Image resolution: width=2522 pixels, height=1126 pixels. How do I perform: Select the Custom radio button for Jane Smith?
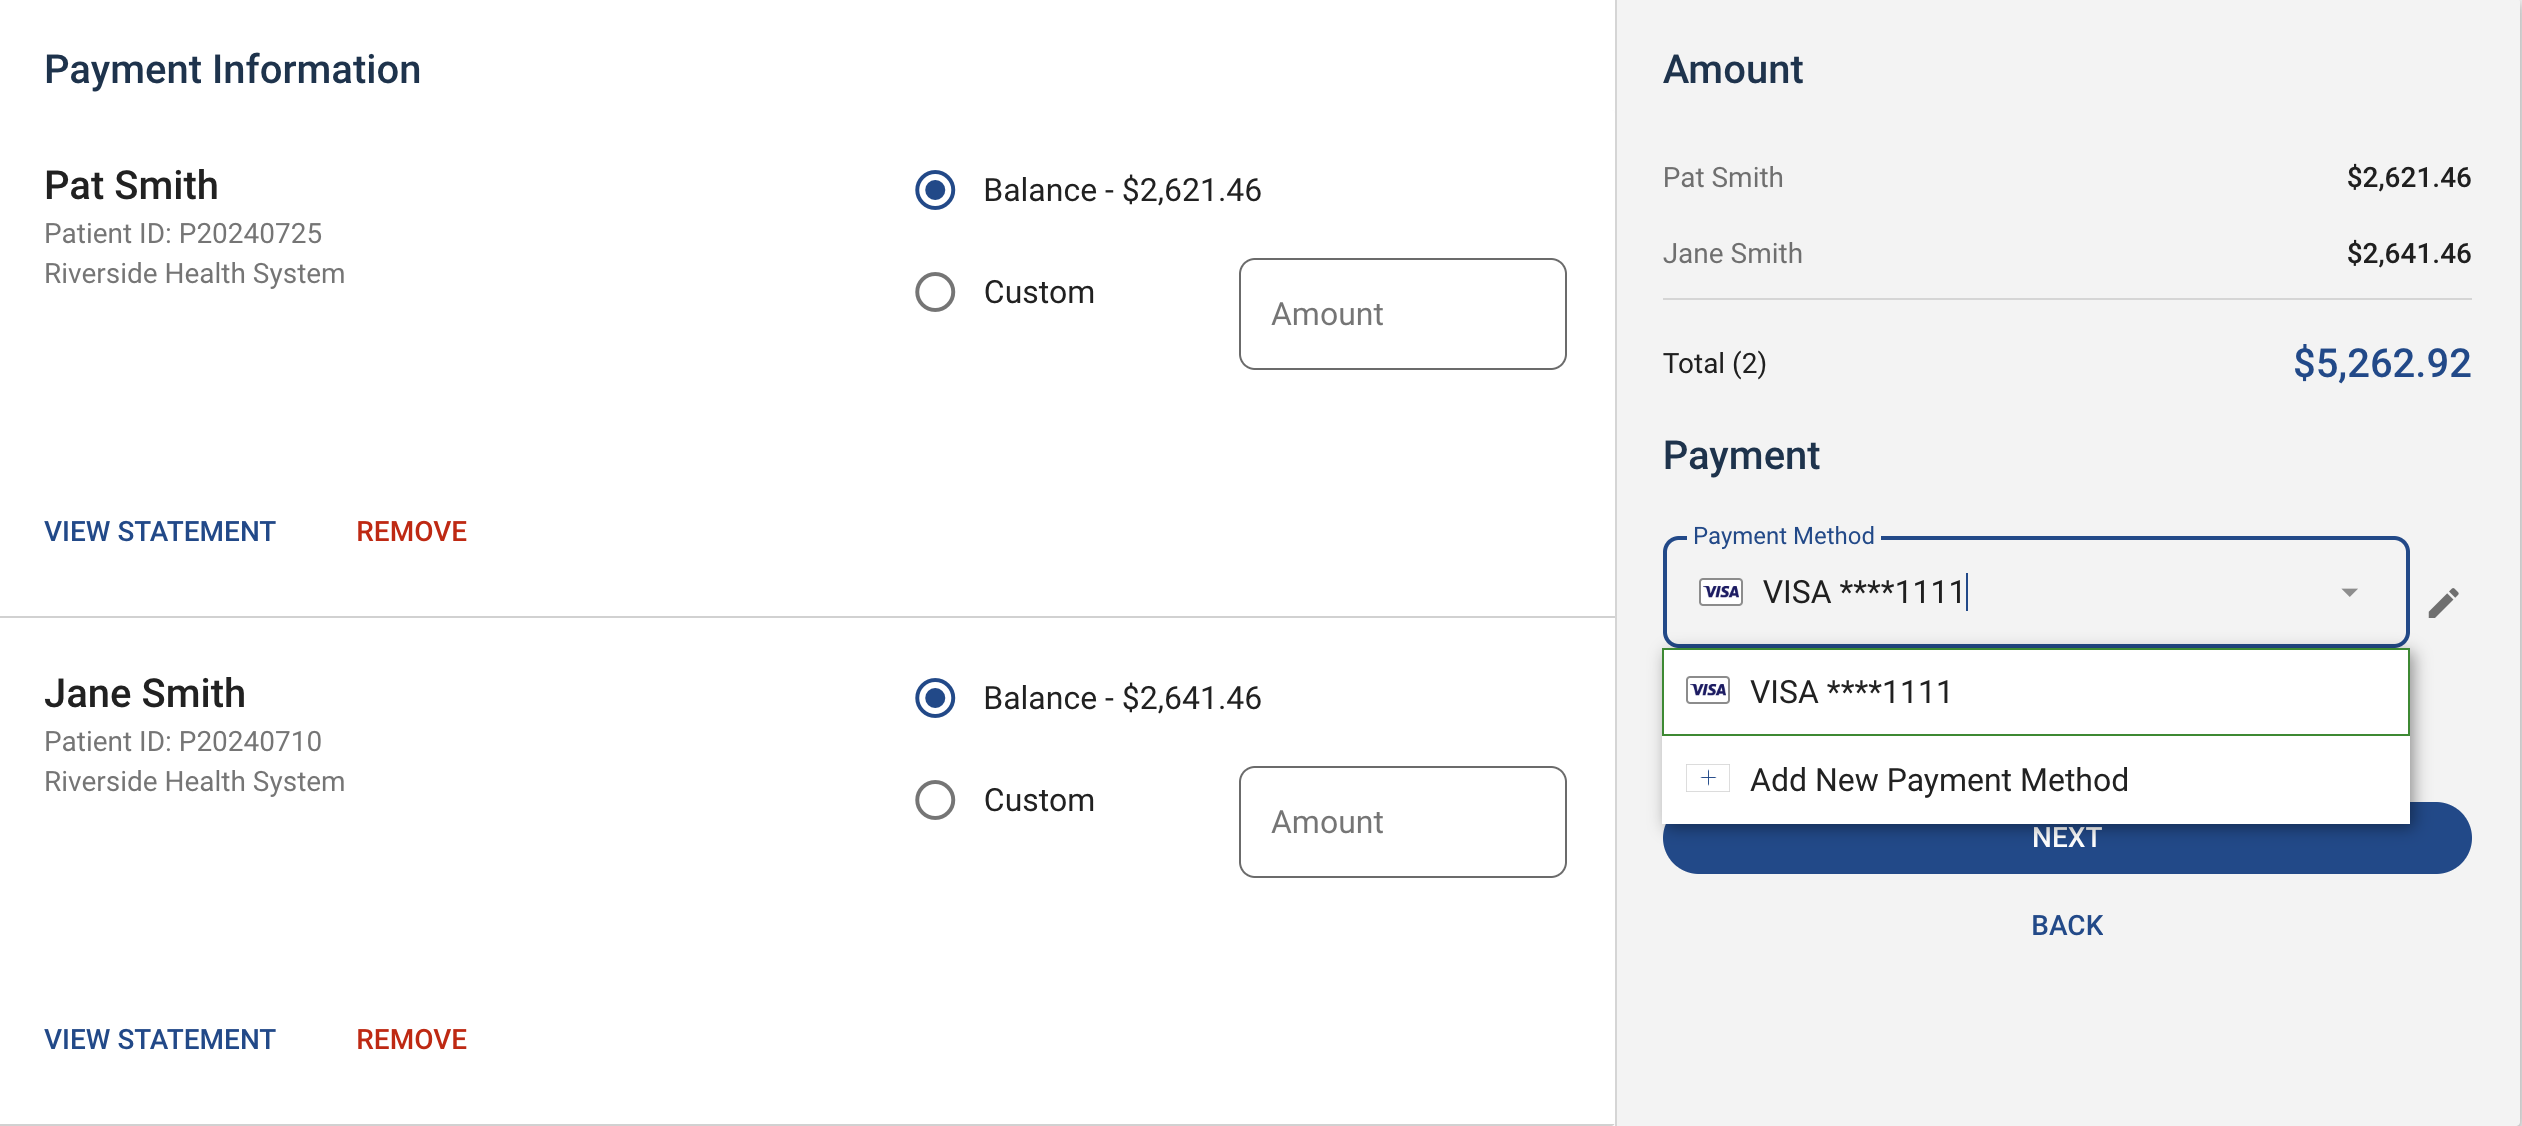click(x=934, y=800)
